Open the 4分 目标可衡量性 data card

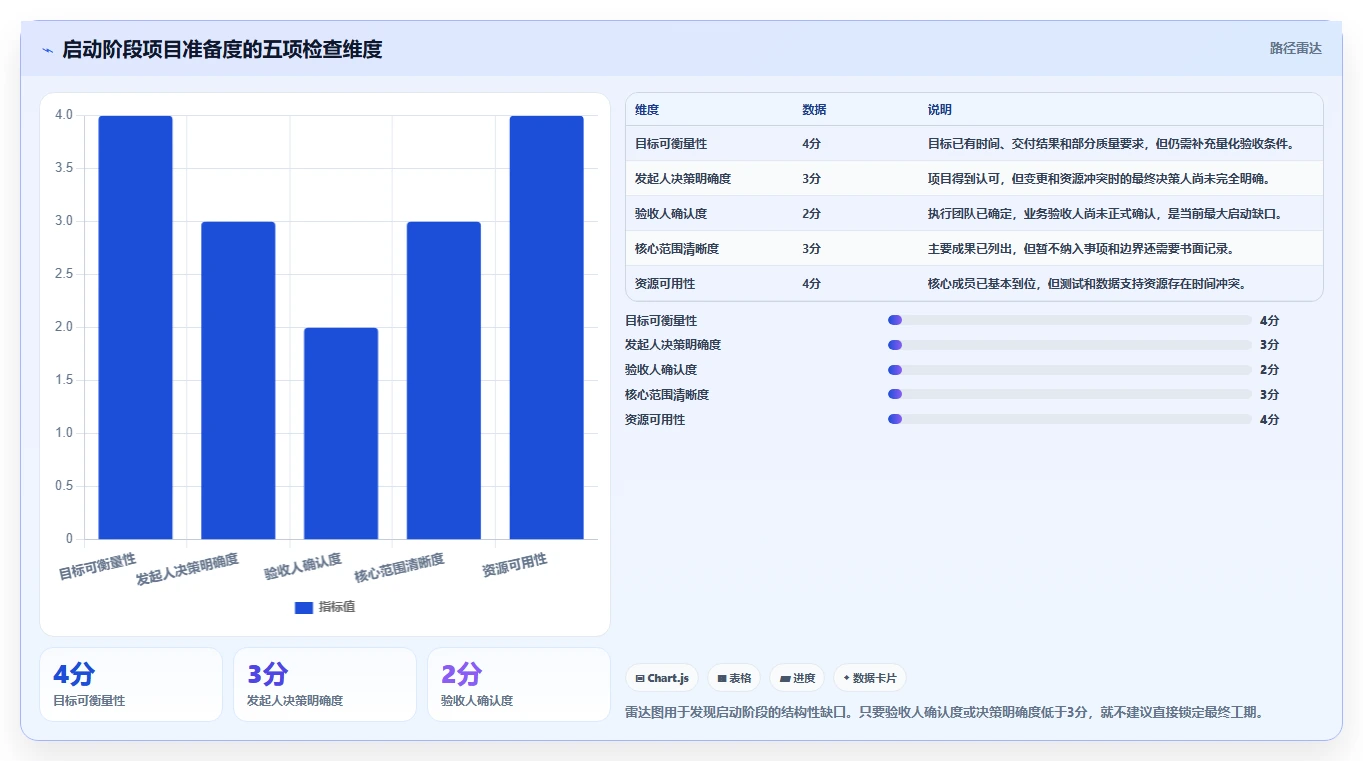pyautogui.click(x=131, y=684)
